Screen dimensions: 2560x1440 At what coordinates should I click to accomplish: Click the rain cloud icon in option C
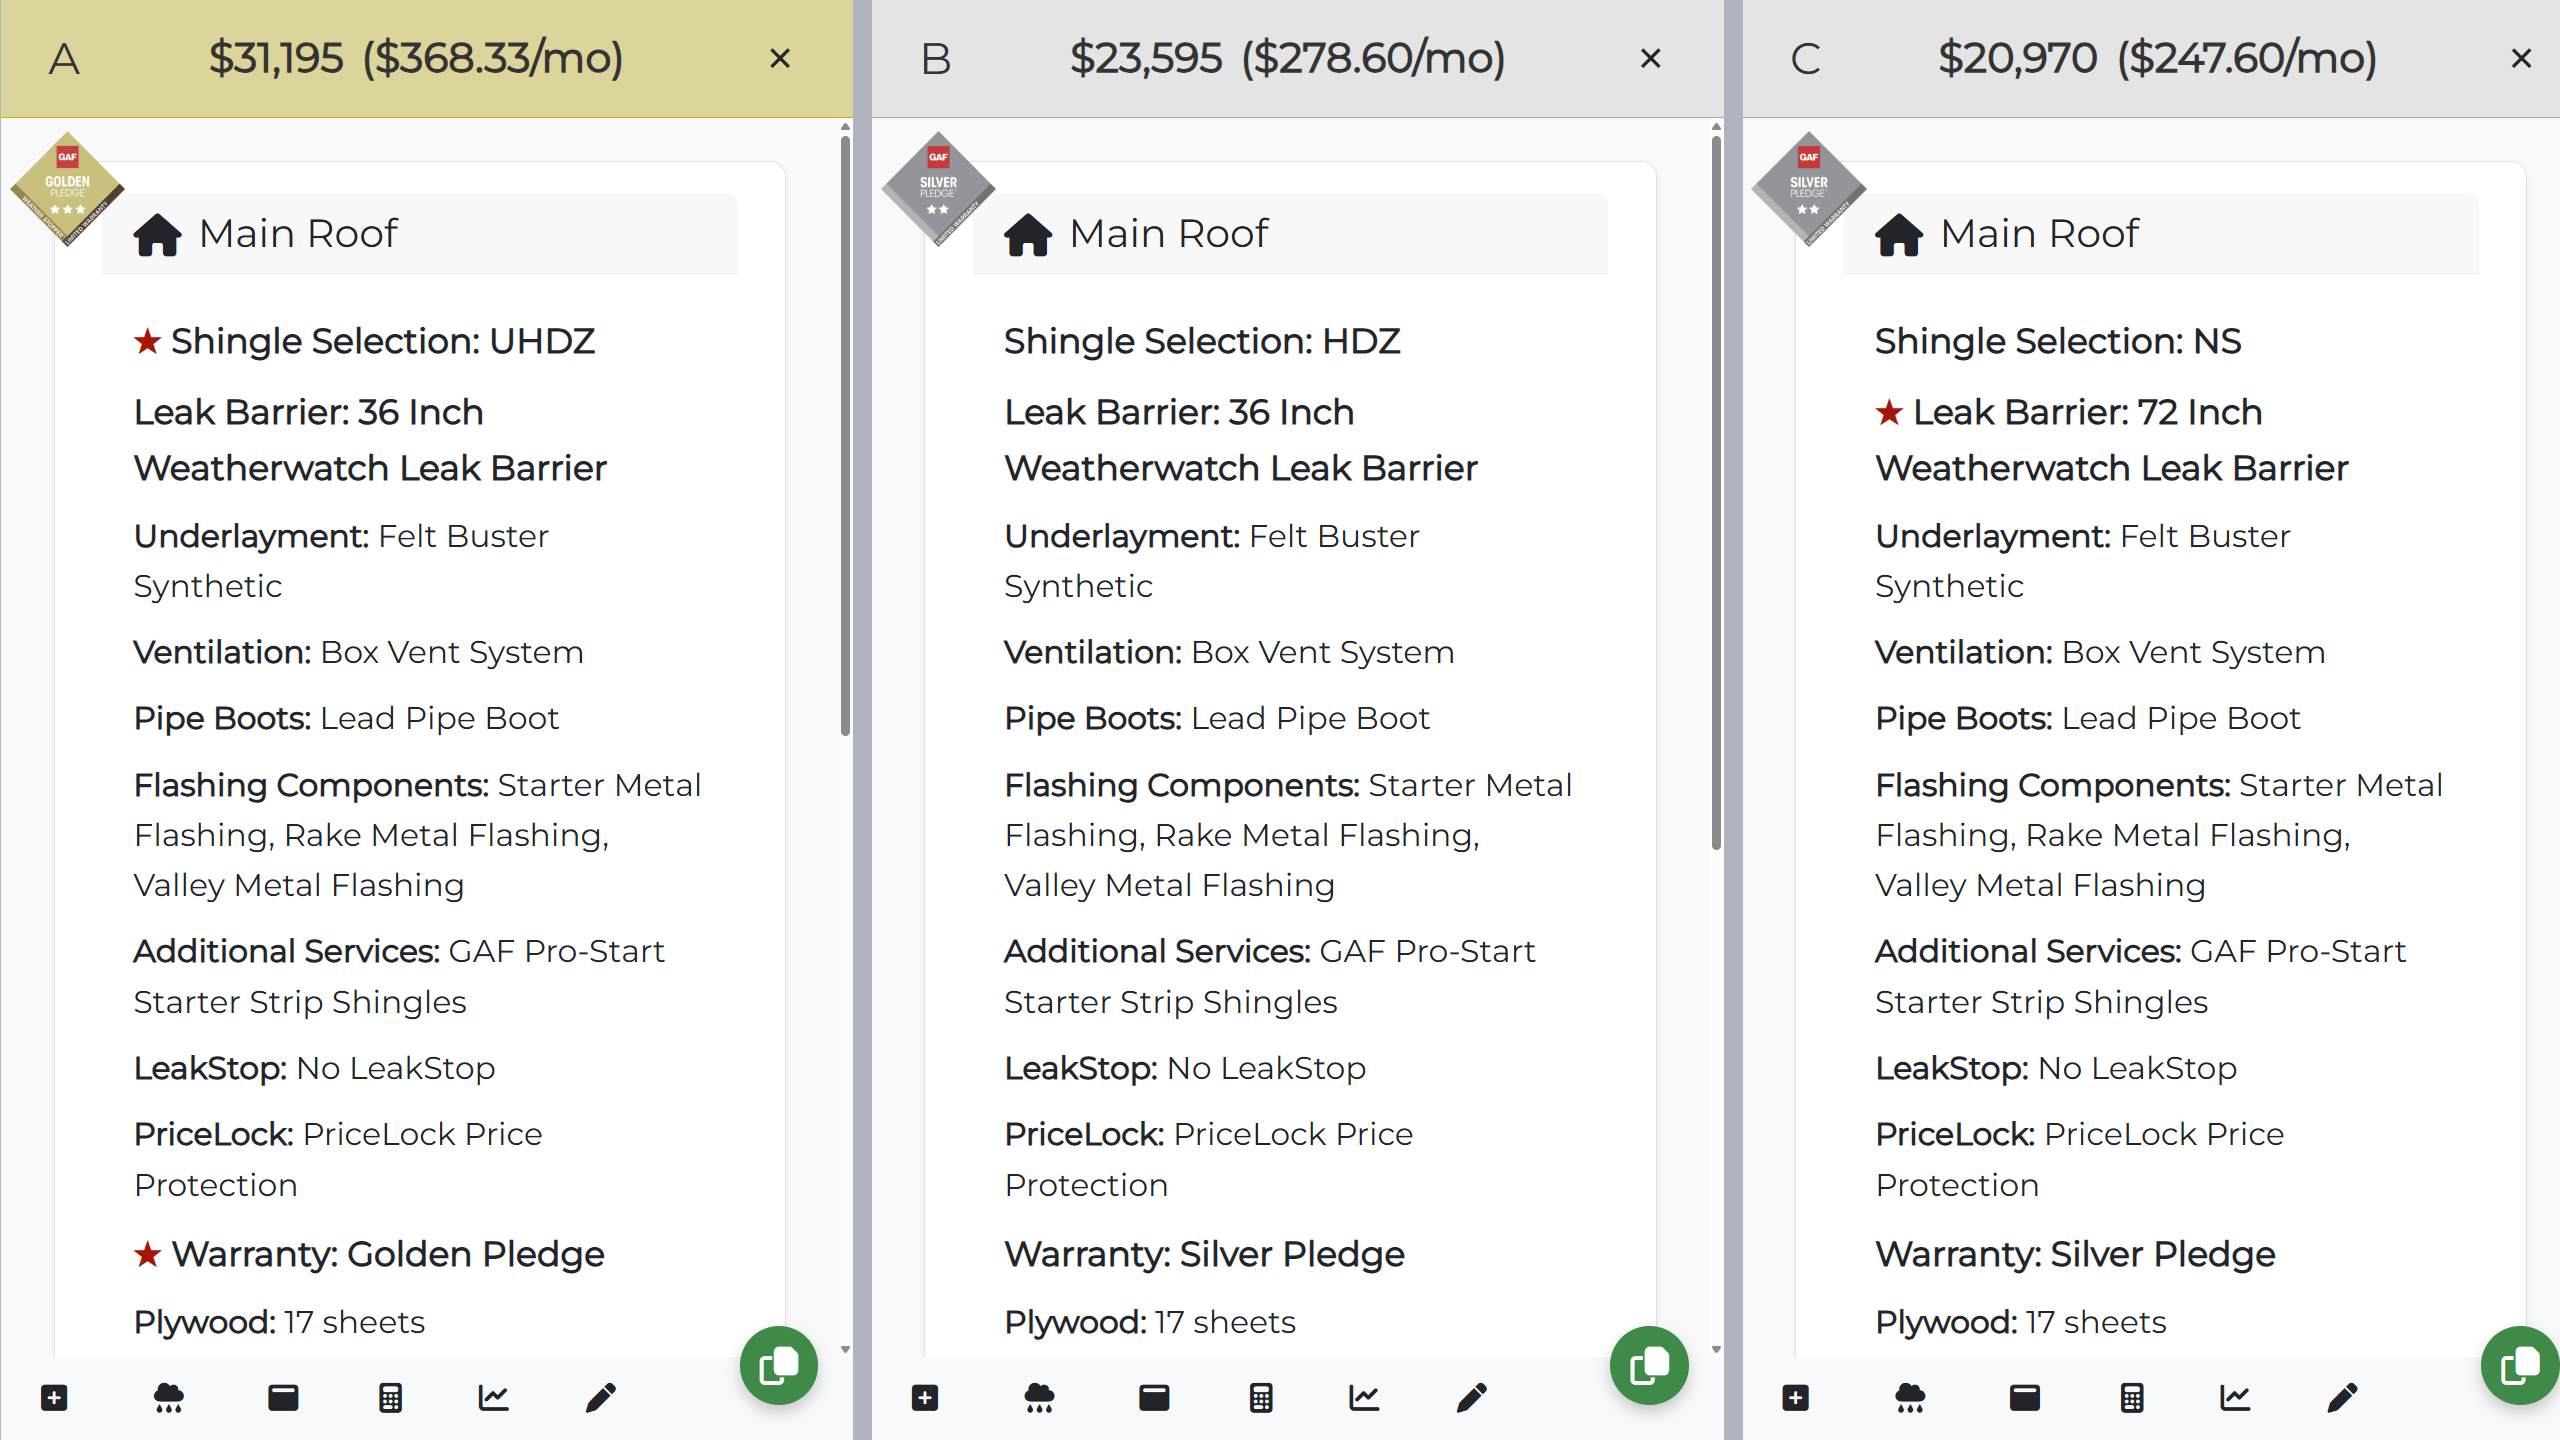tap(1910, 1397)
